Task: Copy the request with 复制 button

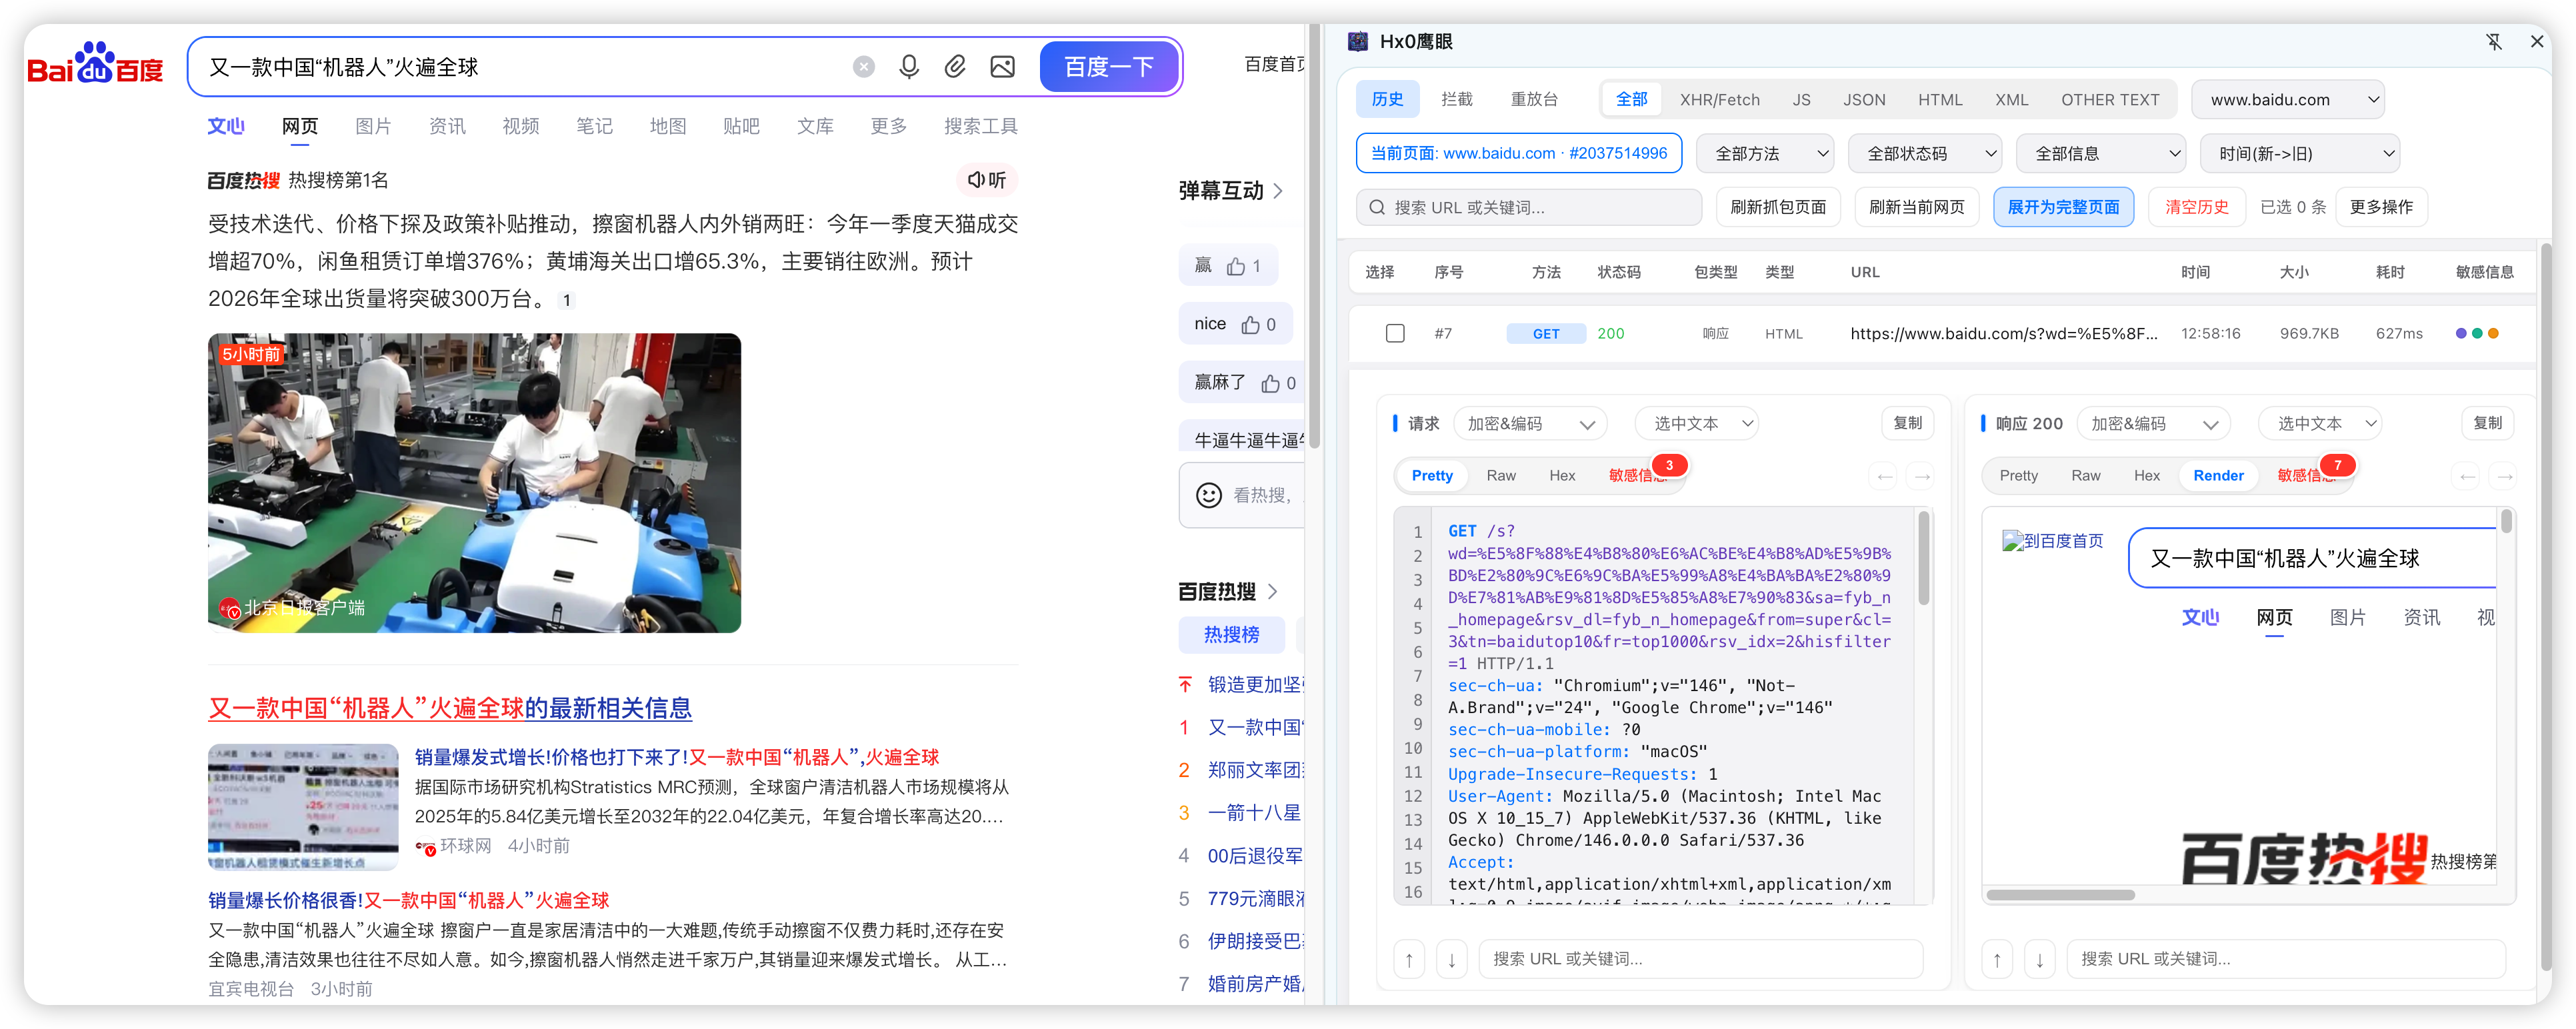Action: (x=1907, y=424)
